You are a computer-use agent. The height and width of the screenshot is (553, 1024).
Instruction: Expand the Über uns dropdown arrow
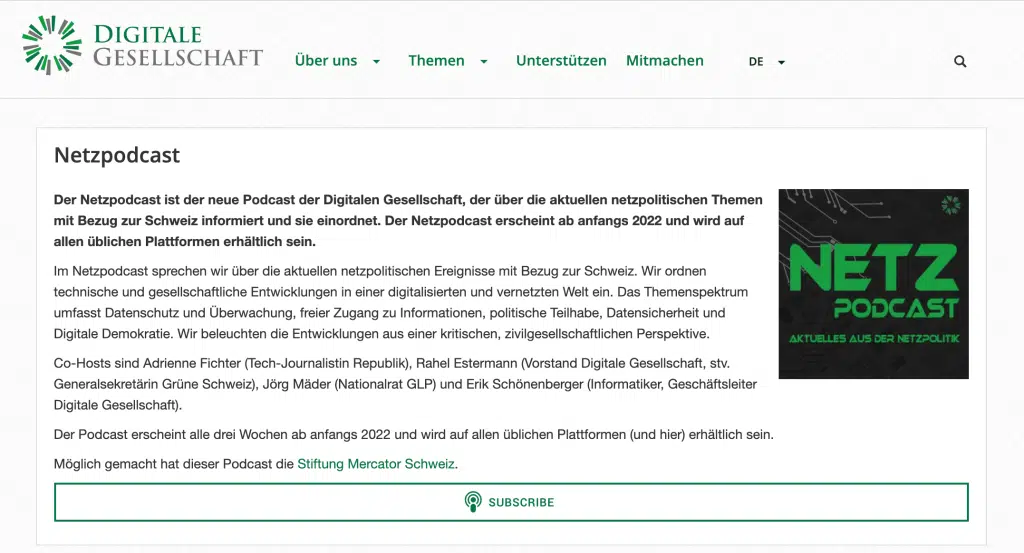click(x=376, y=62)
